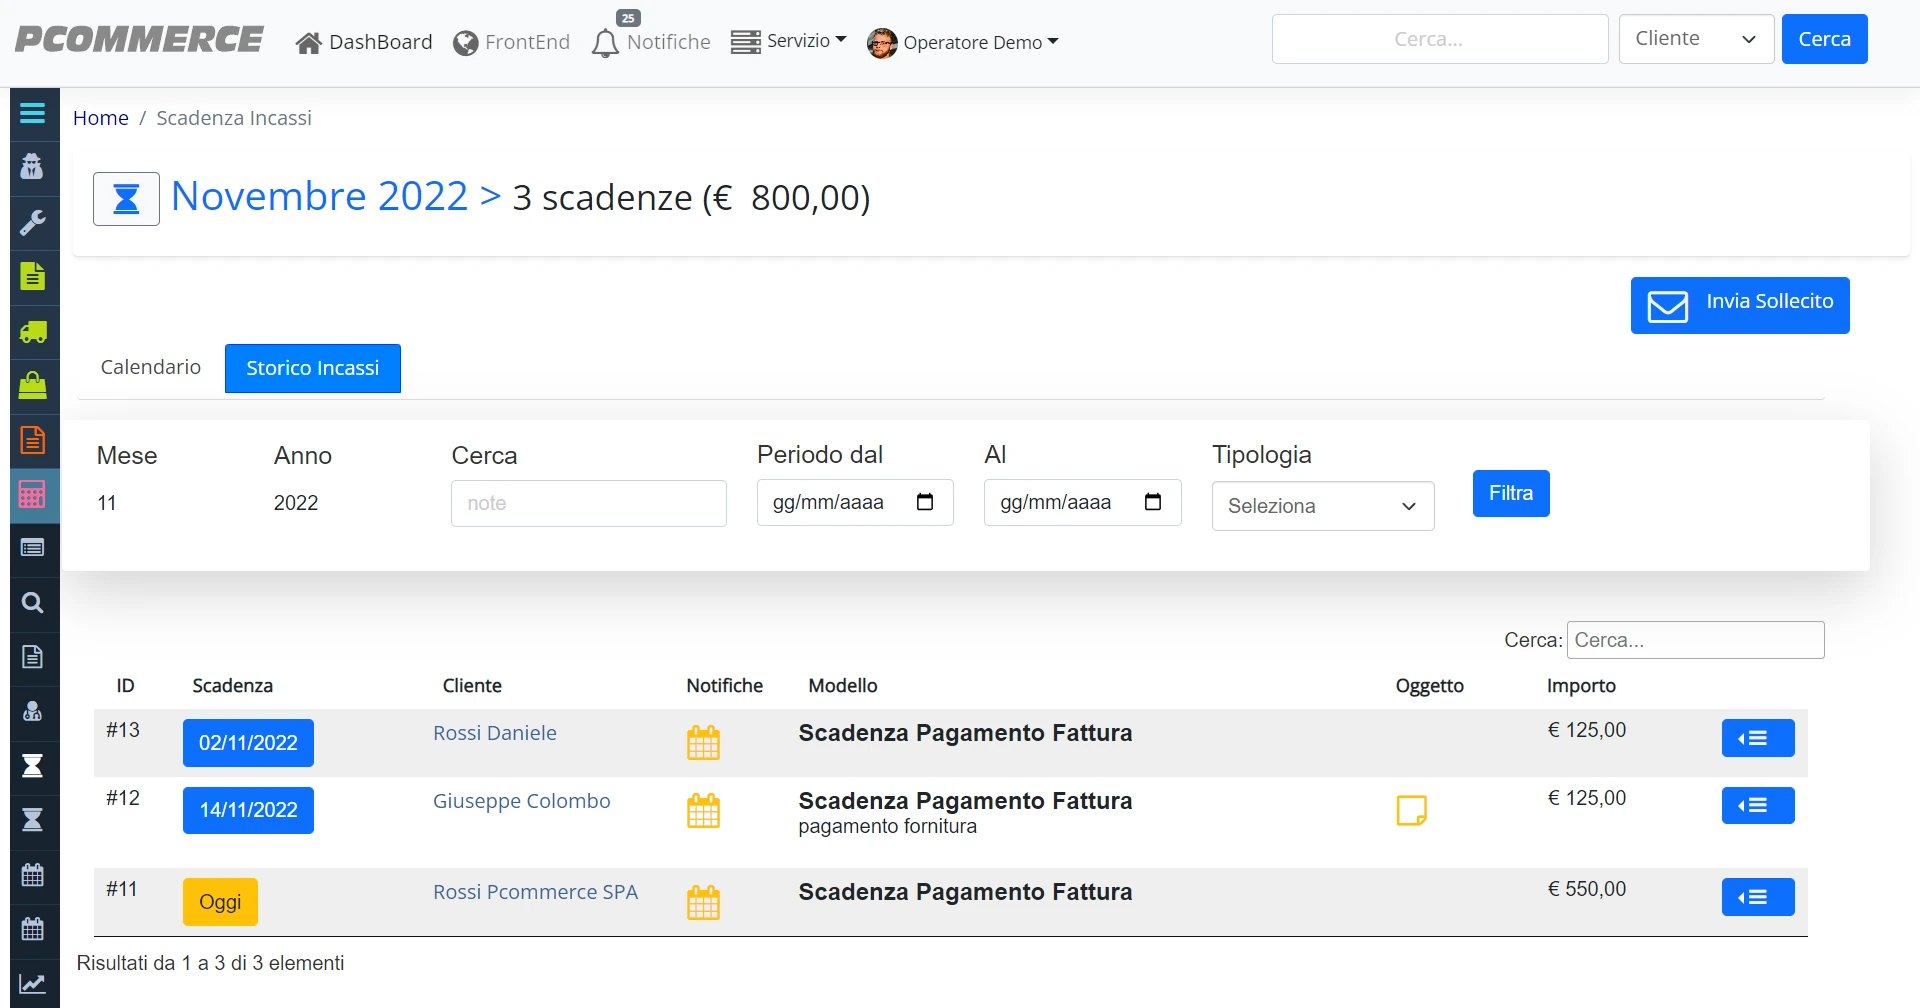Screen dimensions: 1920x1008
Task: Open the Operatore Demo user menu
Action: [962, 42]
